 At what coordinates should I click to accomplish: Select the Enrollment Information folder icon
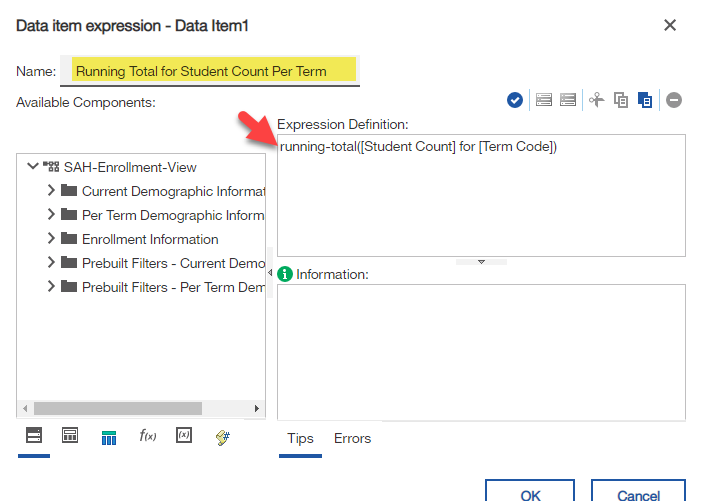coord(69,238)
